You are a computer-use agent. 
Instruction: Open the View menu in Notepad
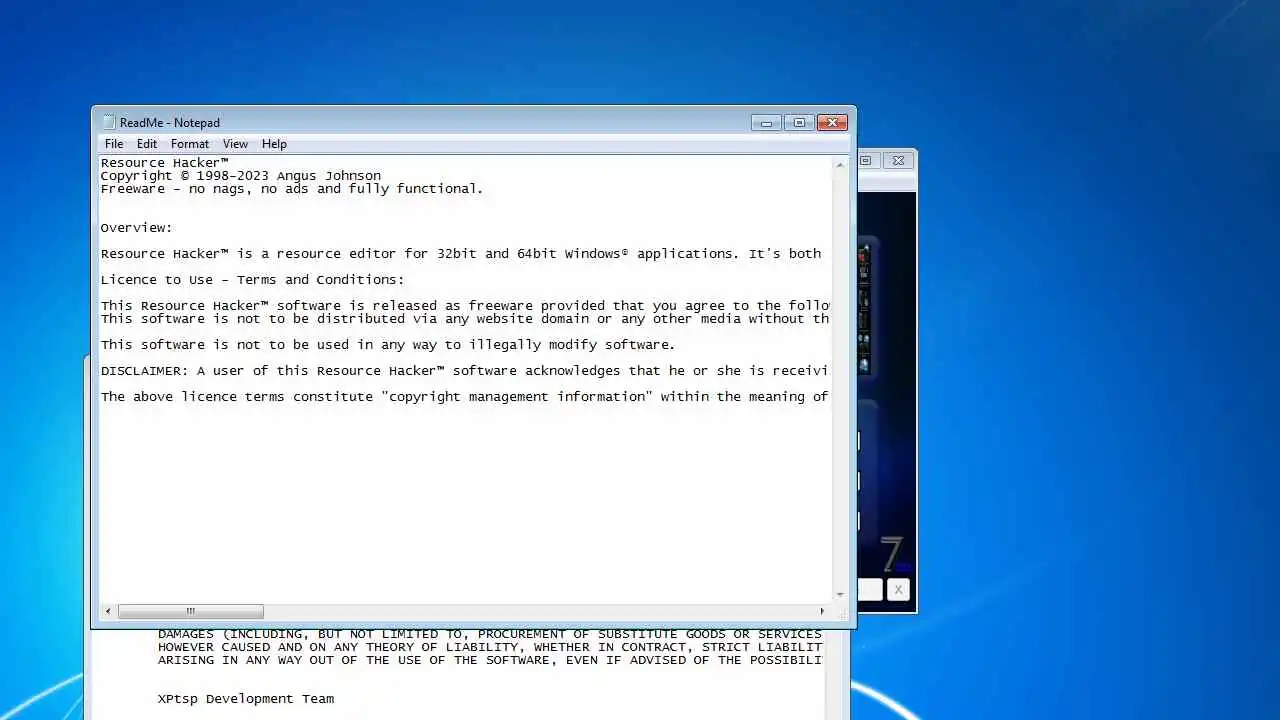click(235, 144)
